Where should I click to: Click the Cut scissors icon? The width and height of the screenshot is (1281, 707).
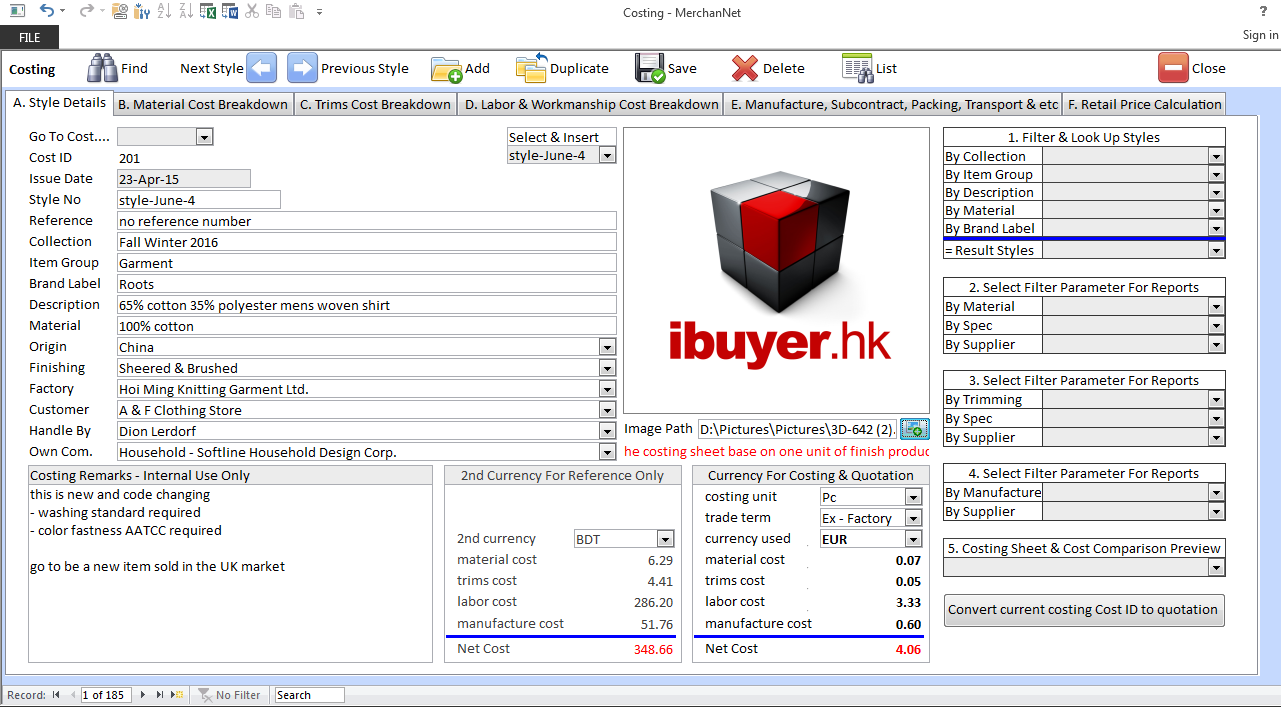click(251, 11)
